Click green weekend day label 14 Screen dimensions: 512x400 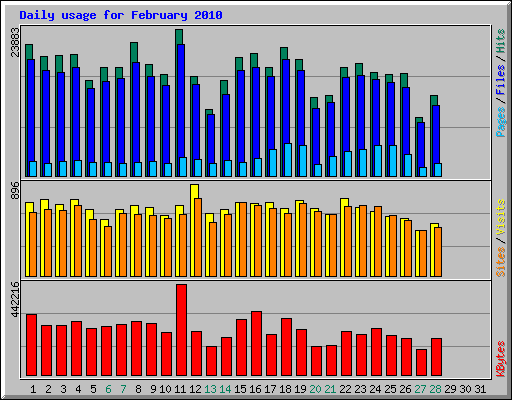click(x=225, y=389)
